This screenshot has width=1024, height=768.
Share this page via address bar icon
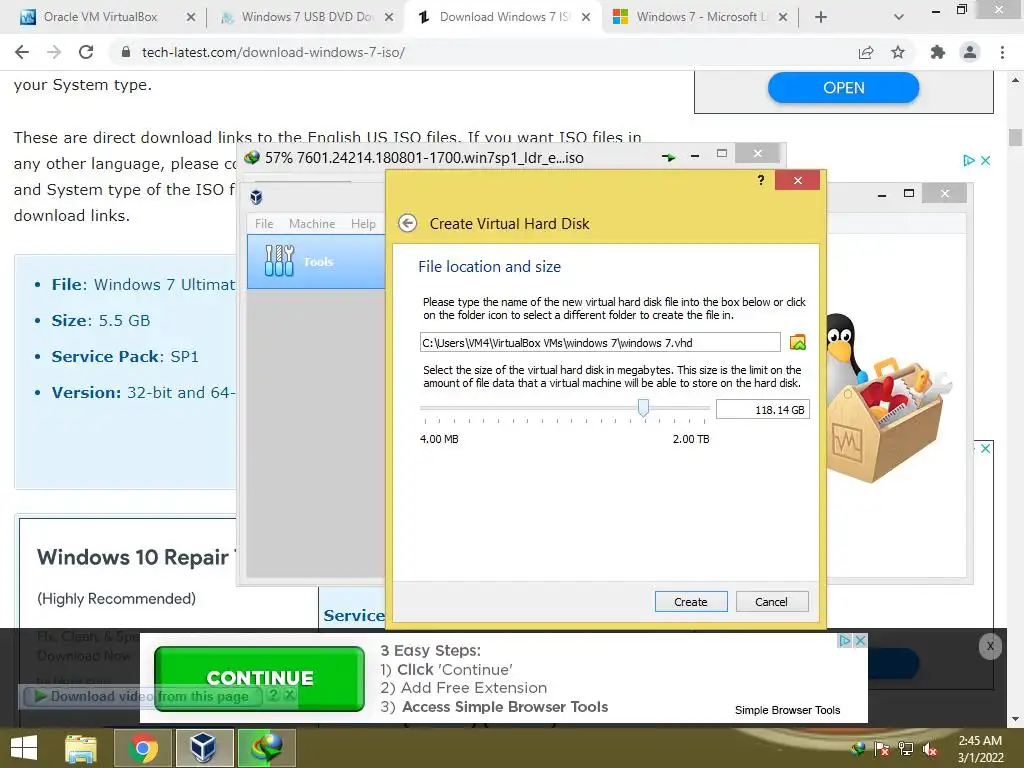866,52
